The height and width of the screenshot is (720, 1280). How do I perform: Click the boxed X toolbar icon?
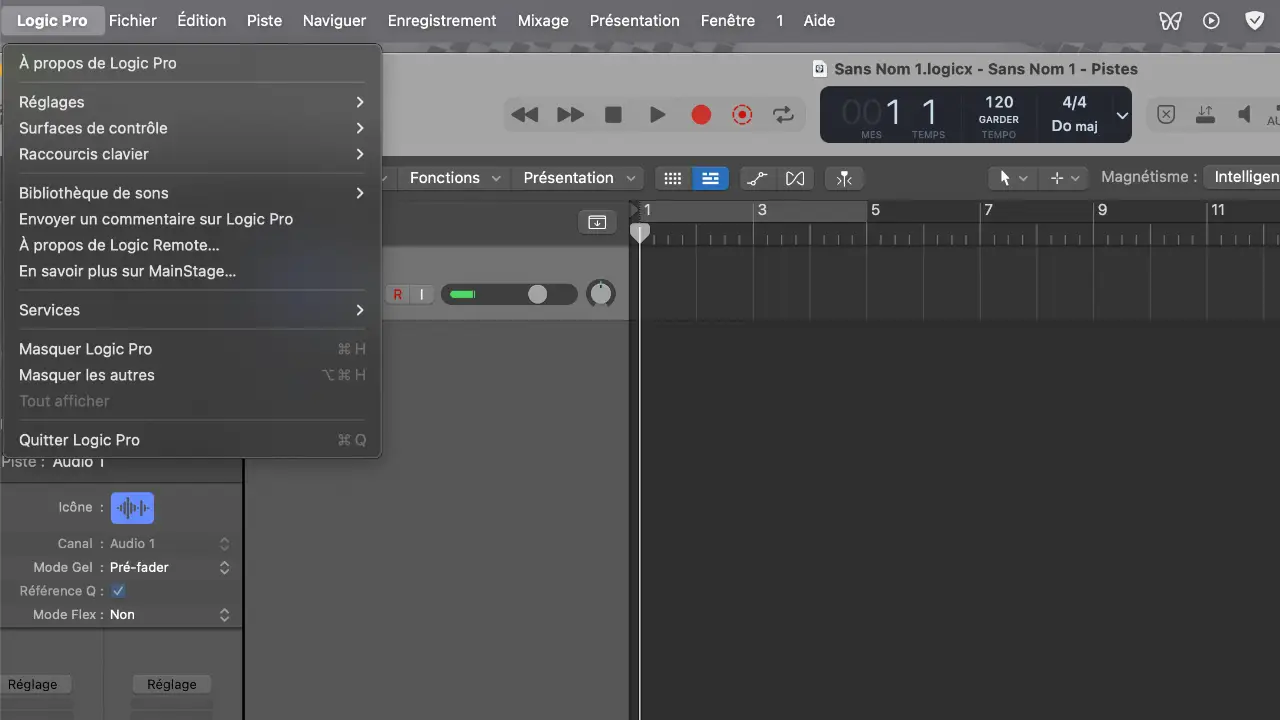click(x=1166, y=115)
